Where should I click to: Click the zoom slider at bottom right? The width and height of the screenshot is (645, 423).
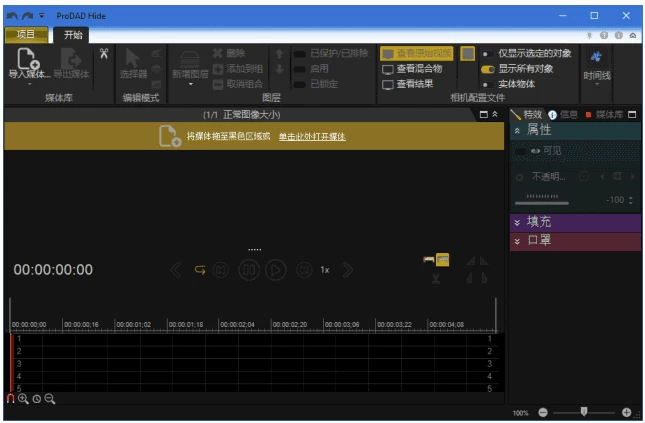[583, 412]
